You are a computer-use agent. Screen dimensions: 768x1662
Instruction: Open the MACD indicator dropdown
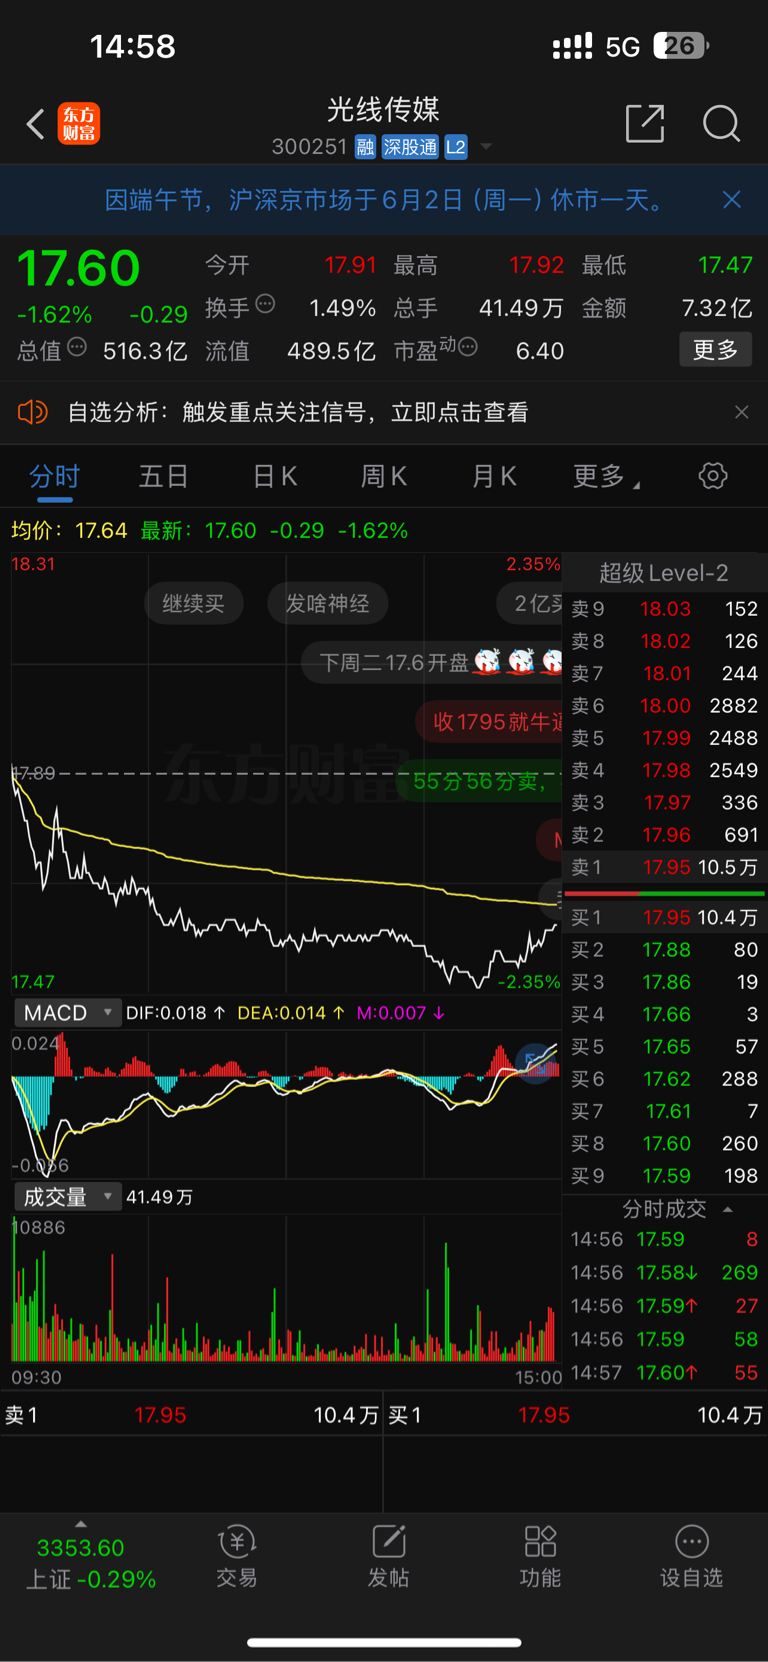click(67, 1013)
